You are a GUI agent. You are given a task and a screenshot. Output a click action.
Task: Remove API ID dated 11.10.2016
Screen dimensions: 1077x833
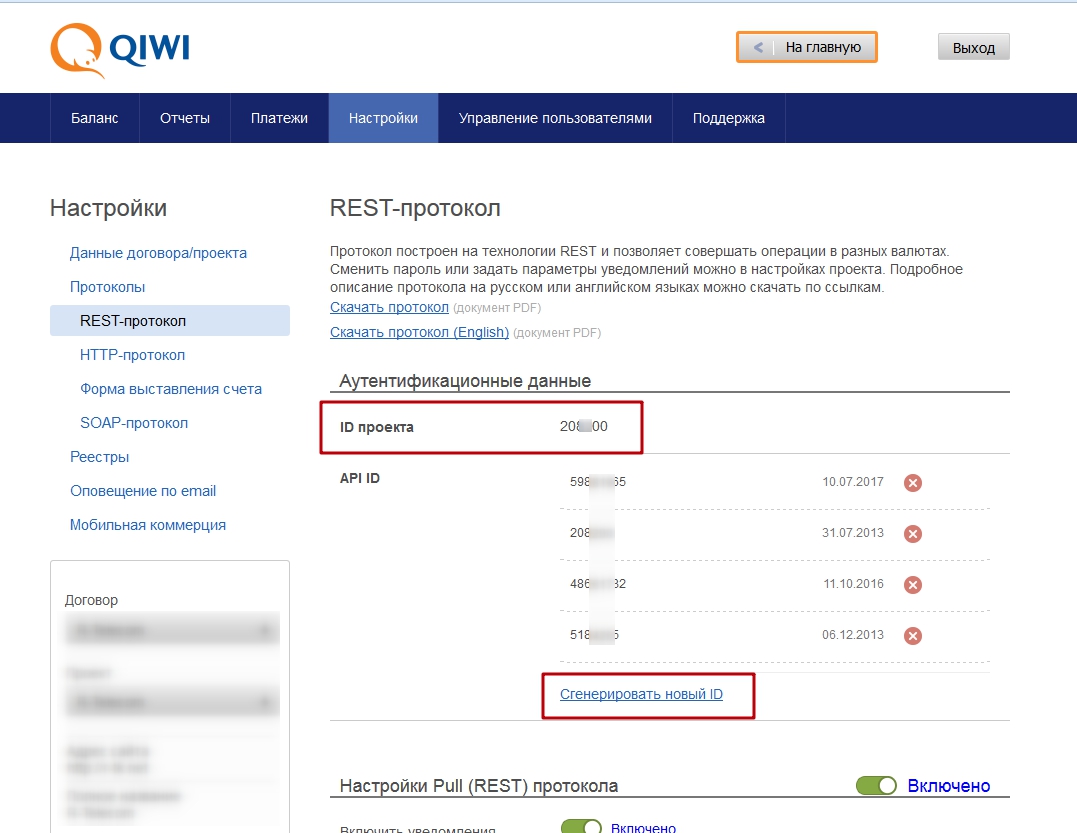tap(912, 585)
